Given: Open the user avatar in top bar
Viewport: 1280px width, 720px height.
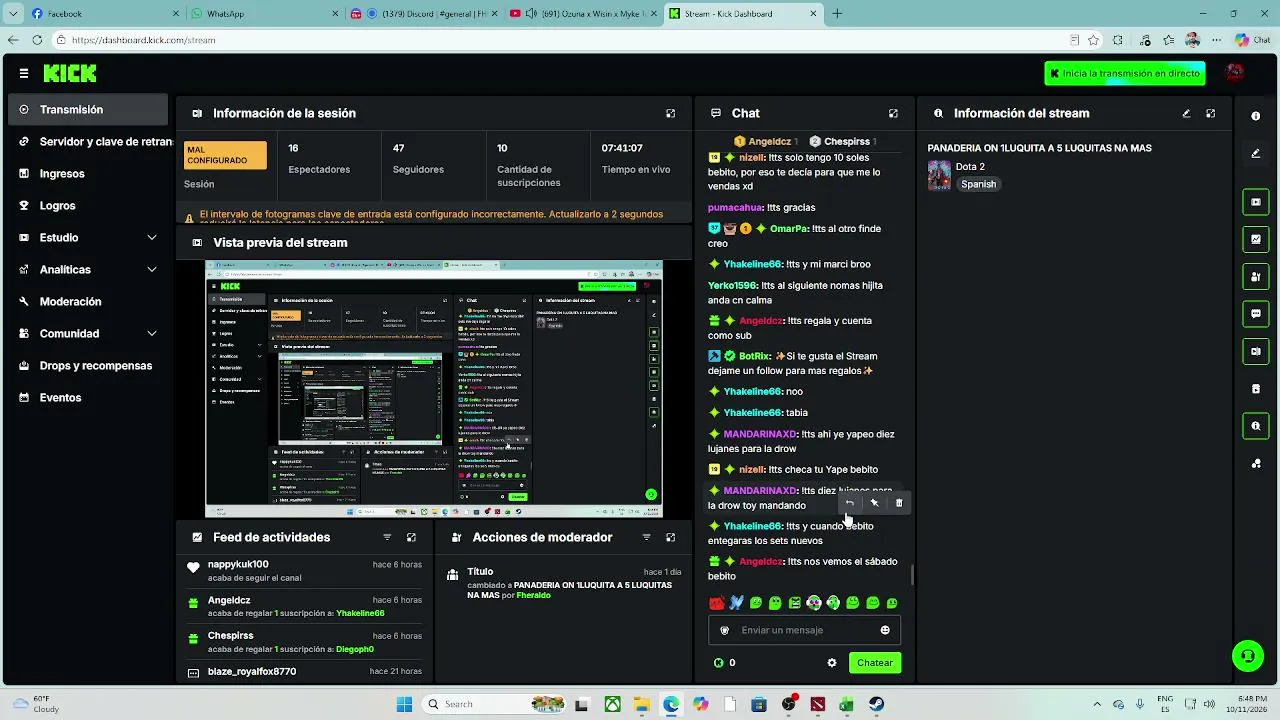Looking at the screenshot, I should click(x=1235, y=73).
